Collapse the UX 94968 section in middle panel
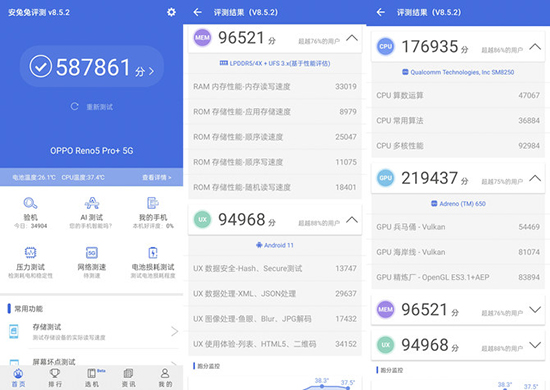Screen dimensions: 550x390 tap(352, 220)
